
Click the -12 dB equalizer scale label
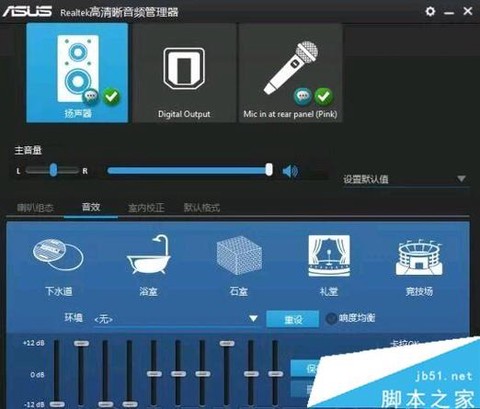coord(34,404)
